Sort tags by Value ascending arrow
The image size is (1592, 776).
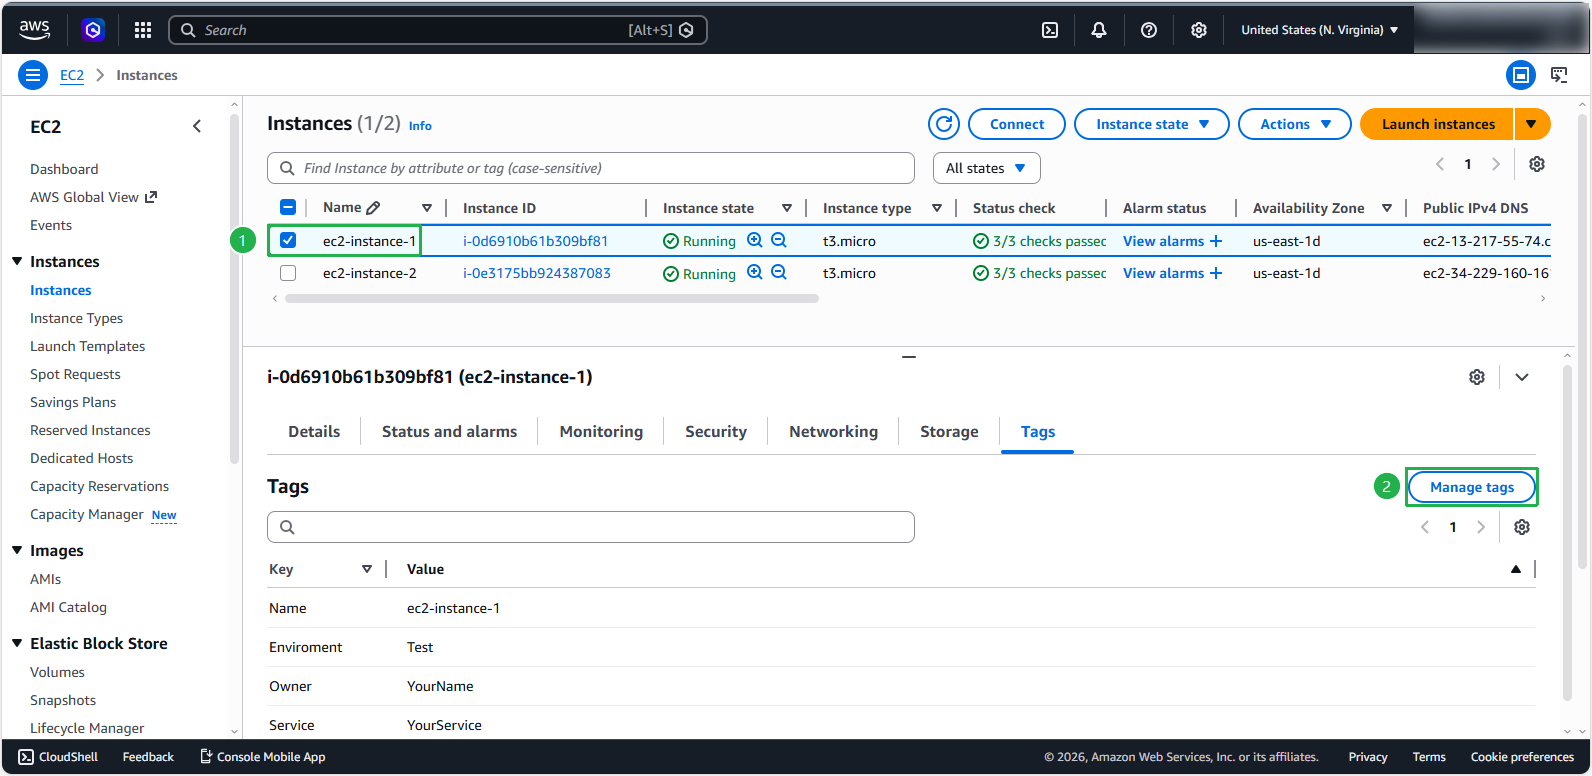tap(1516, 569)
